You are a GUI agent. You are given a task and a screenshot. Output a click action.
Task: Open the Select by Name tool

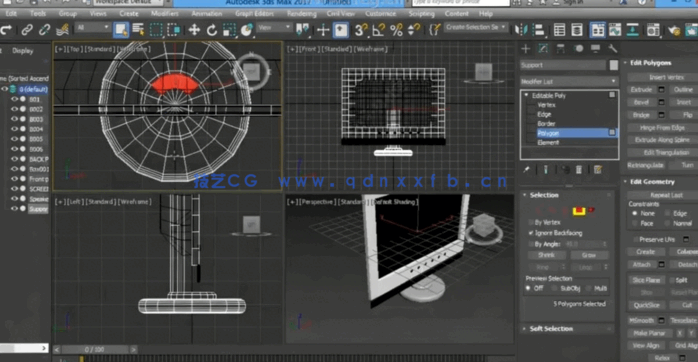click(138, 30)
